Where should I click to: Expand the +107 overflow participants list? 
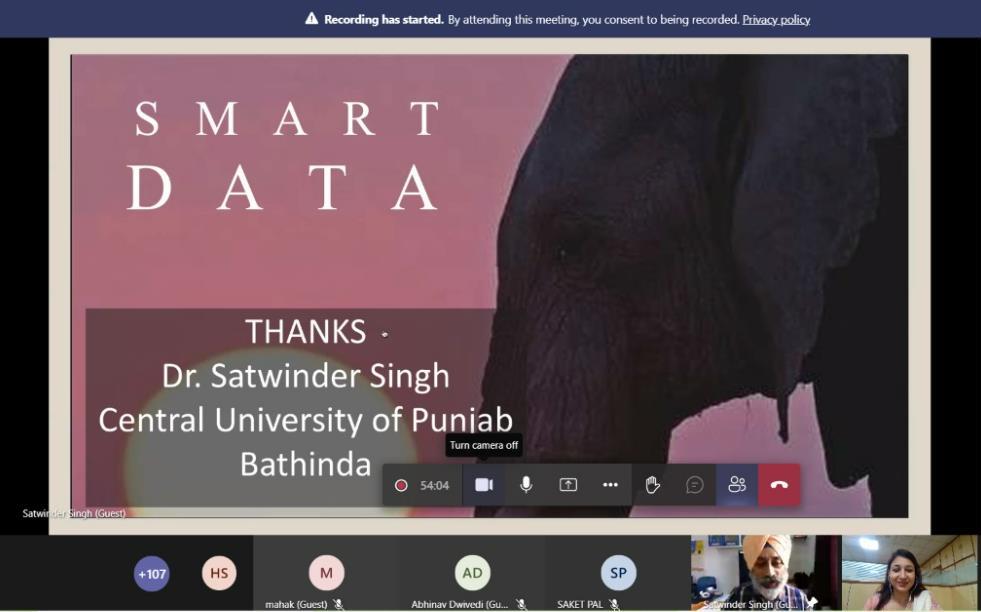pyautogui.click(x=152, y=573)
